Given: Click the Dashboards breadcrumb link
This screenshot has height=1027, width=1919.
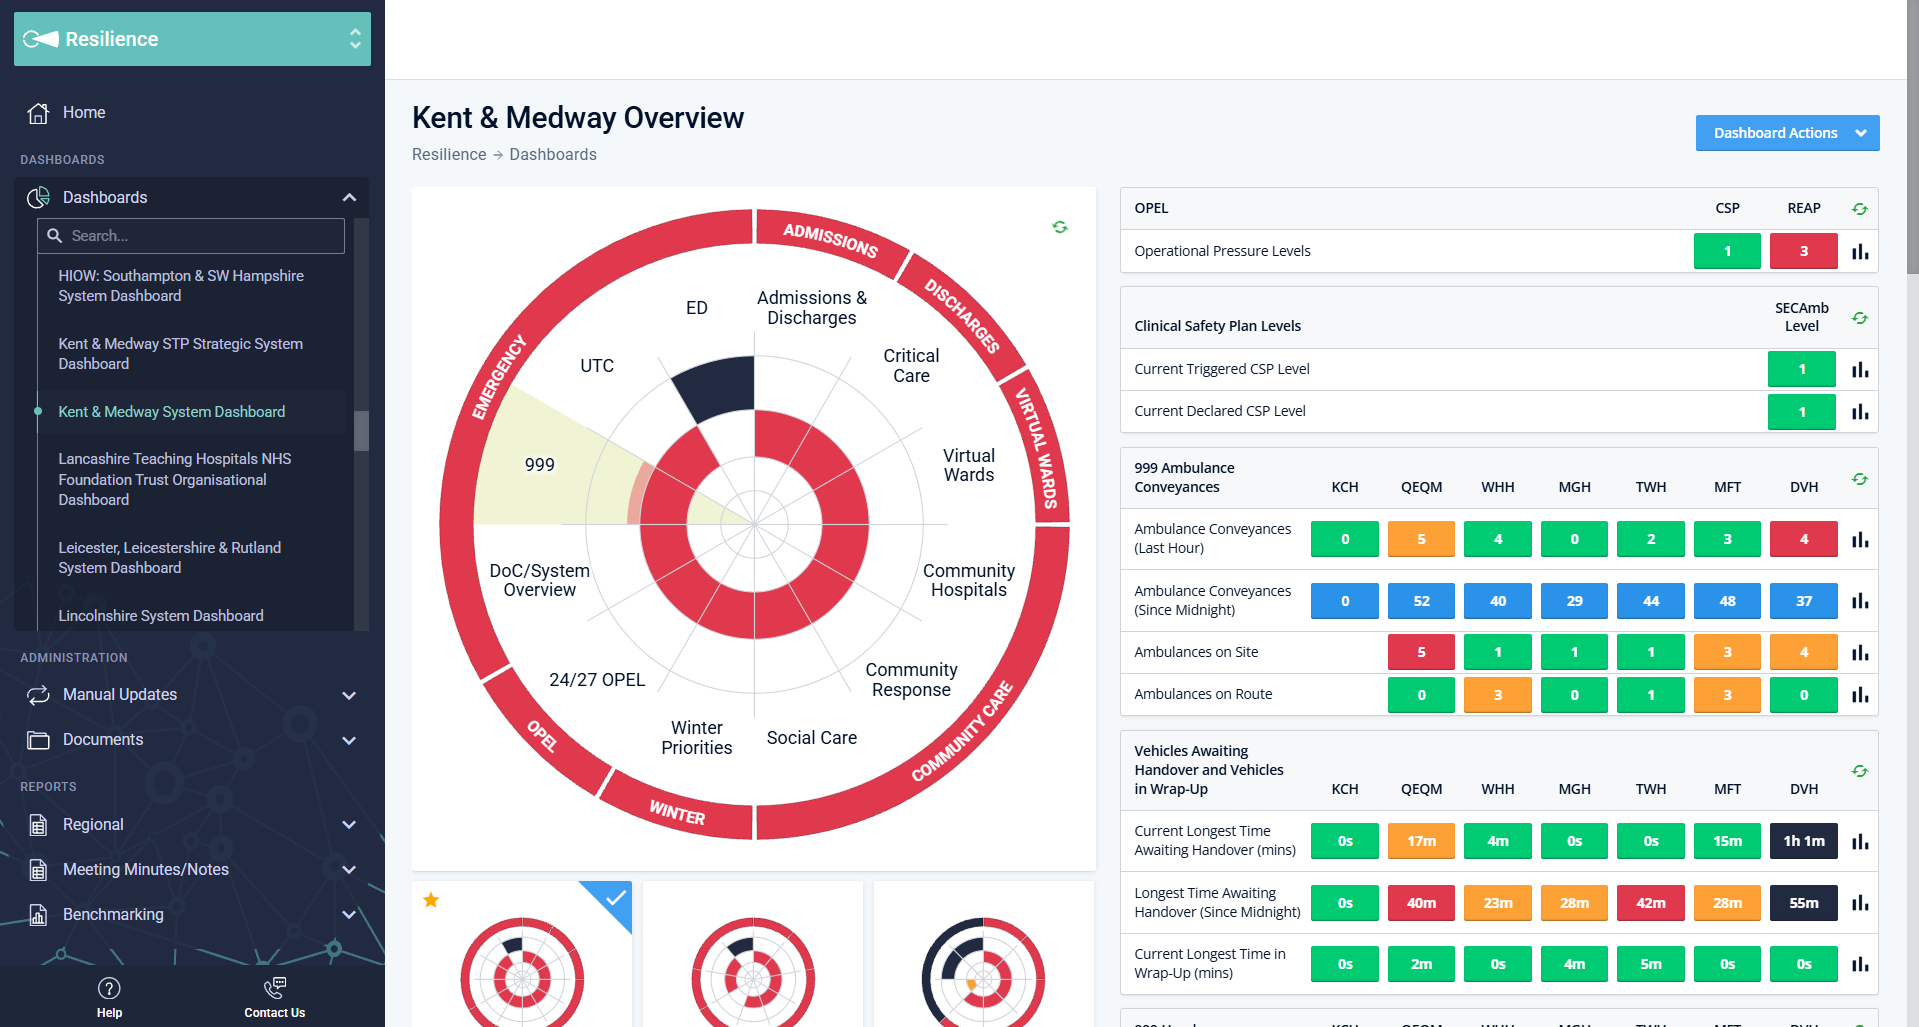Looking at the screenshot, I should (553, 154).
